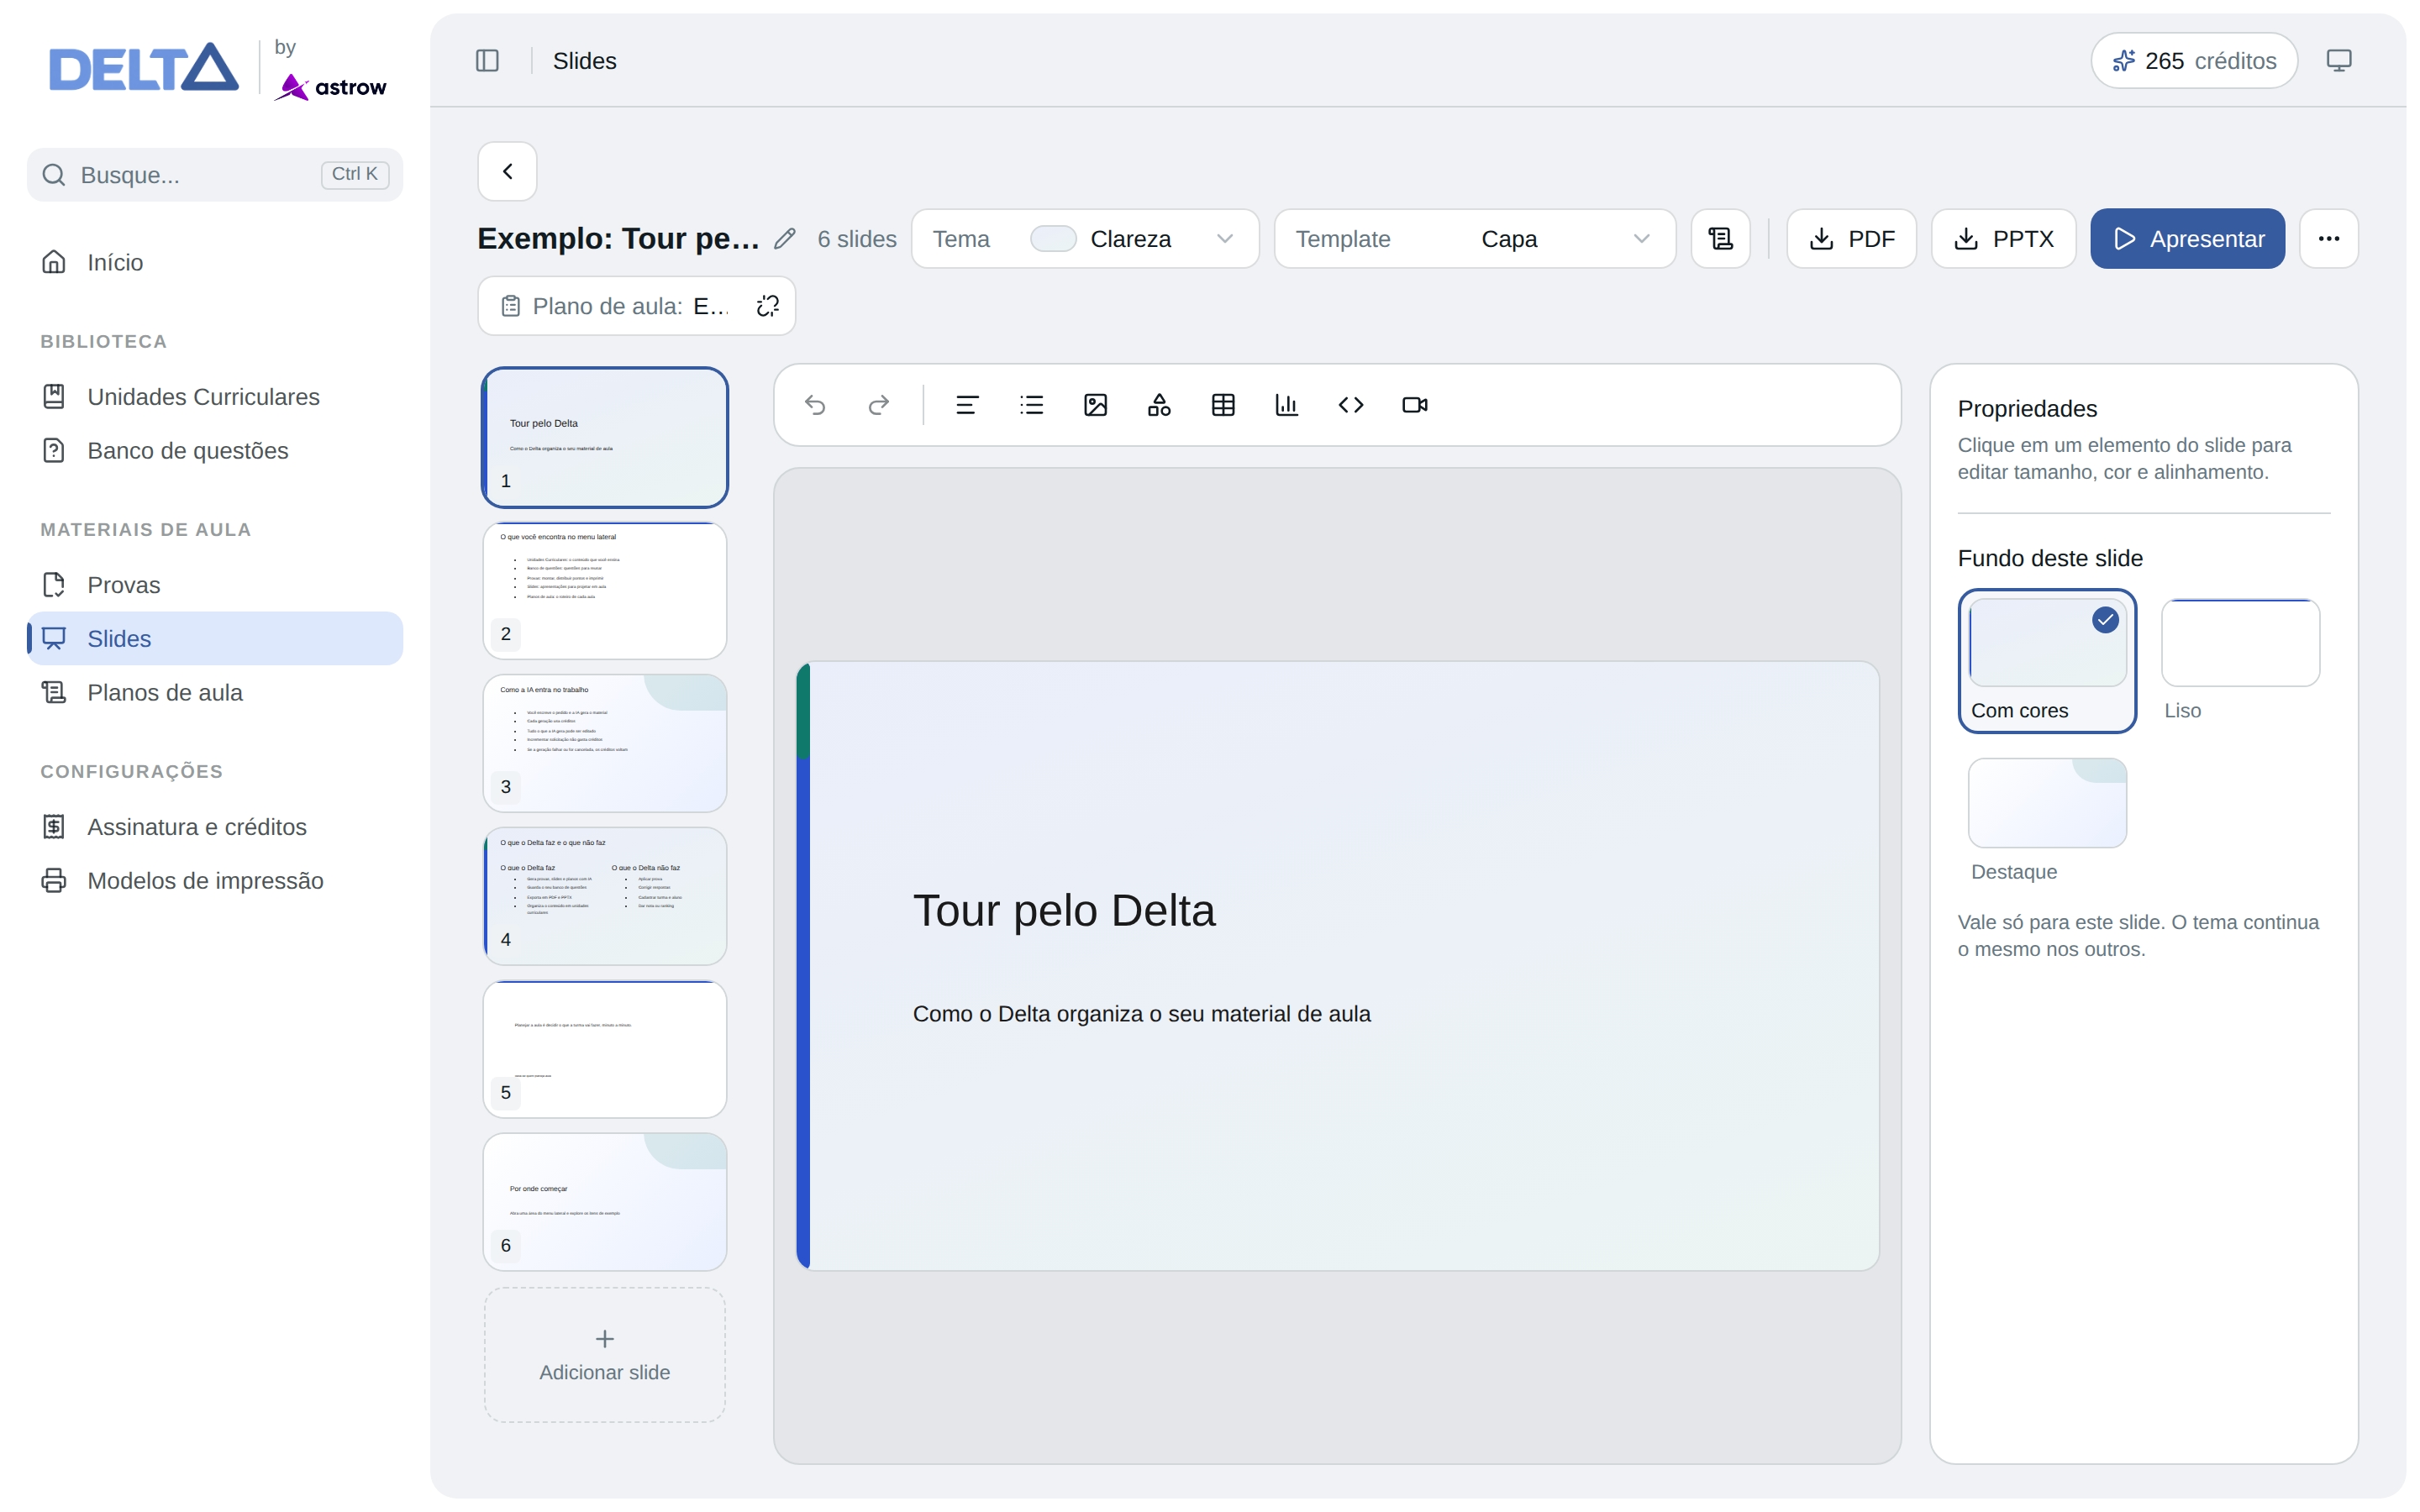Insert an image into the slide
The image size is (2420, 1512).
(x=1095, y=405)
